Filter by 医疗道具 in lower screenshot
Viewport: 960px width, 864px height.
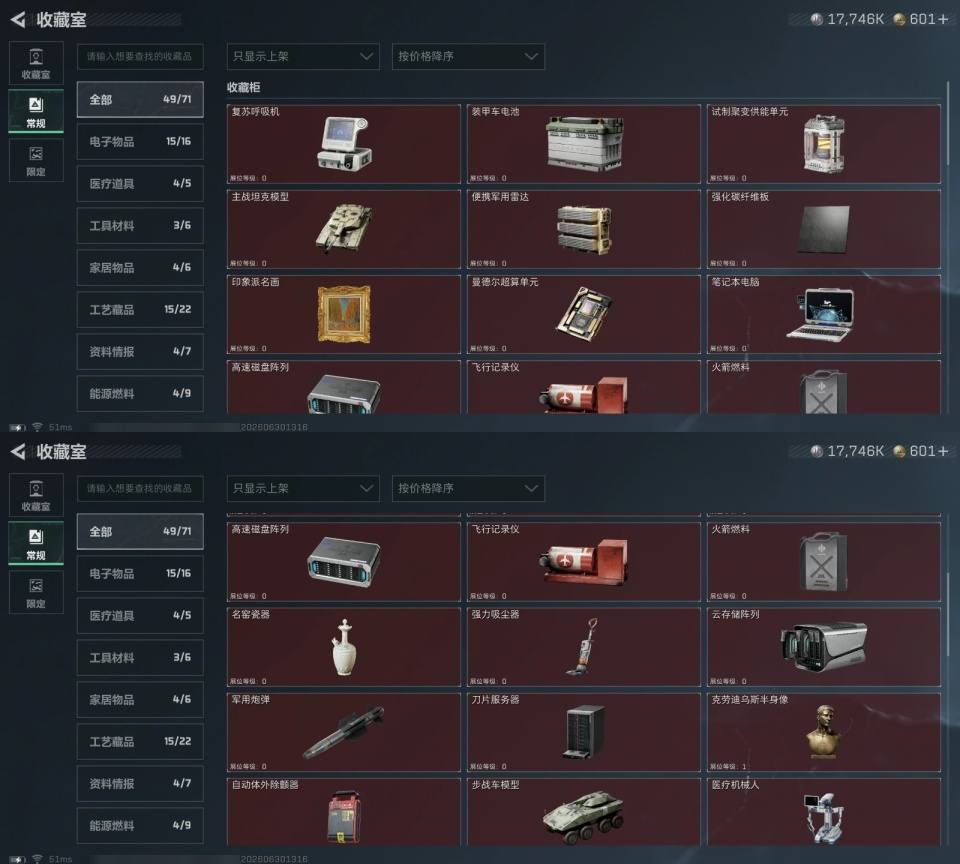[140, 616]
